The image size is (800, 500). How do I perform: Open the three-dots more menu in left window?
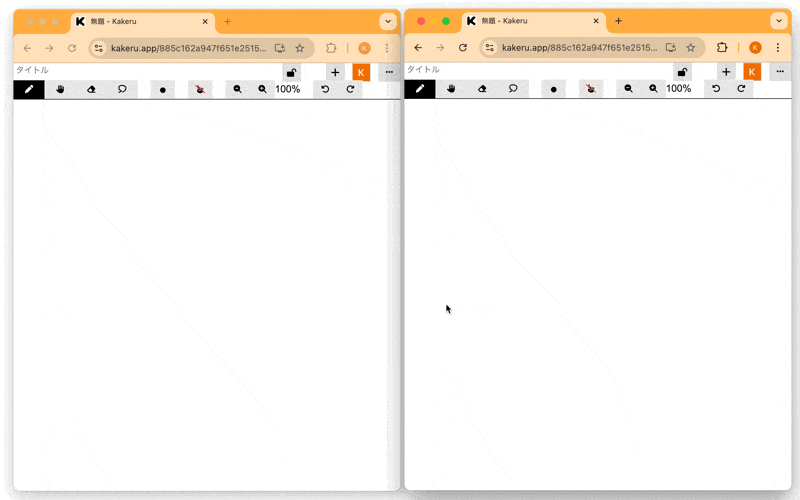pos(389,72)
